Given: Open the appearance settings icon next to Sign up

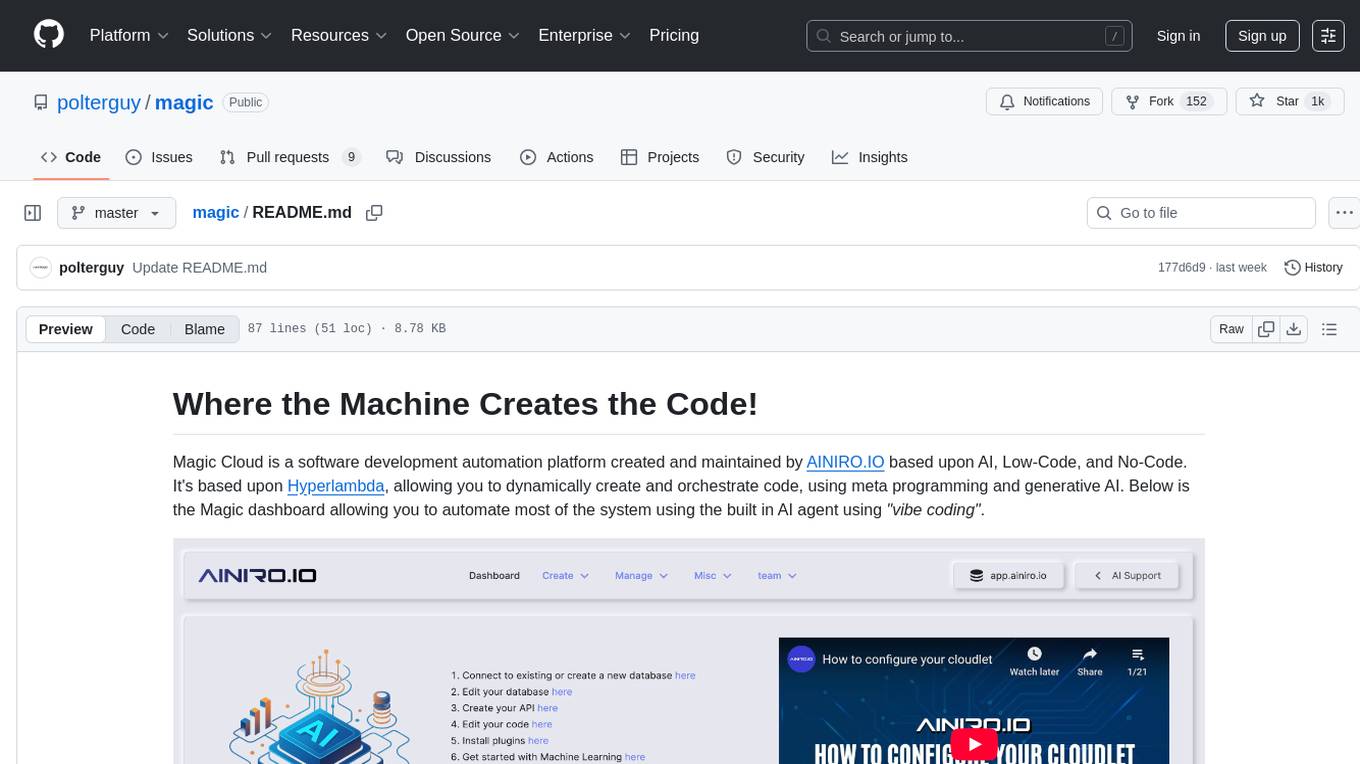Looking at the screenshot, I should pyautogui.click(x=1328, y=36).
